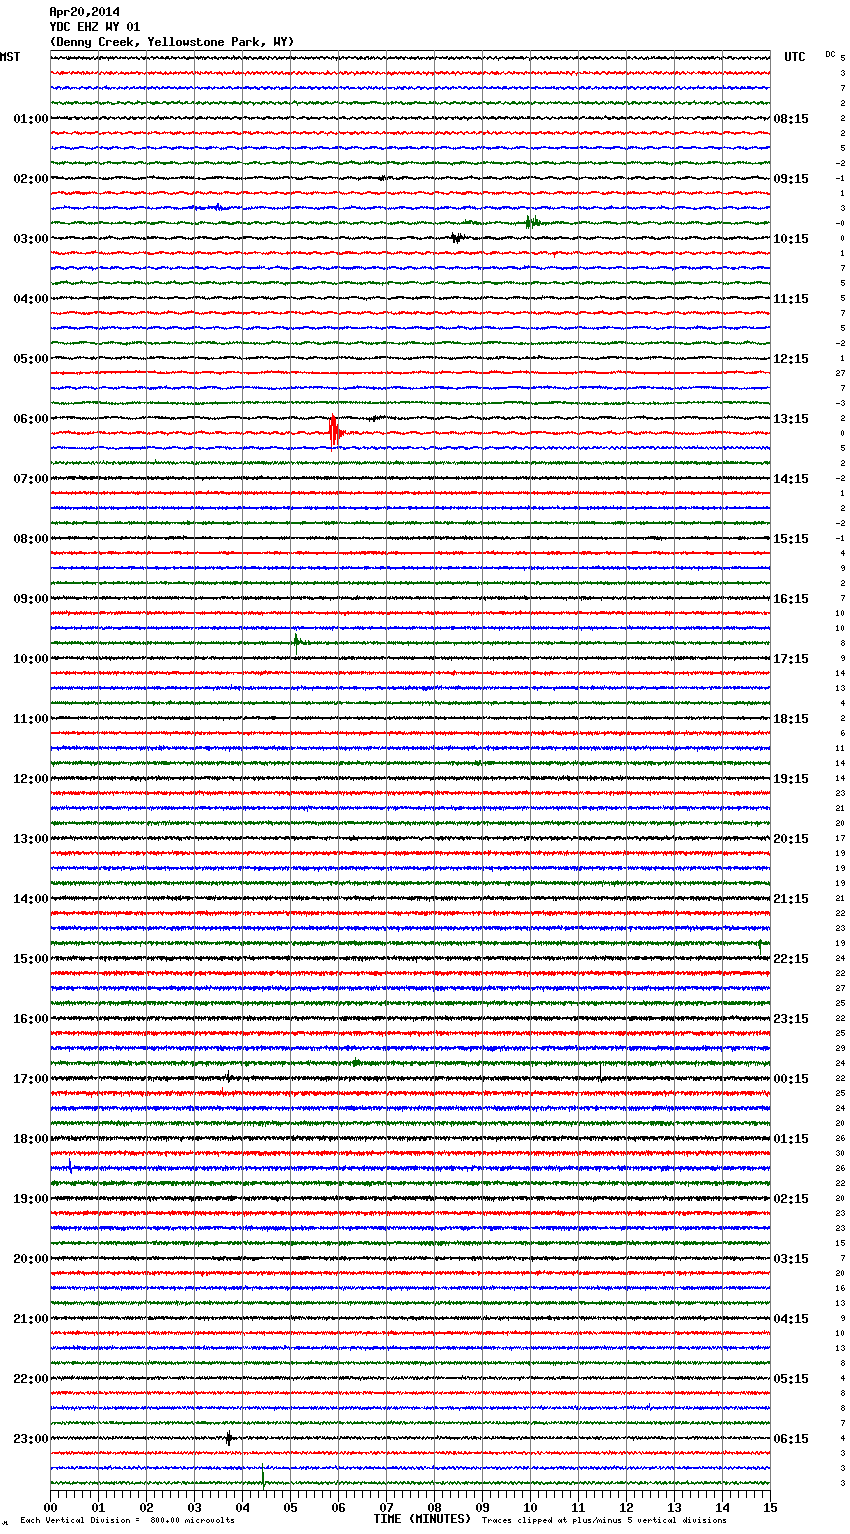Viewport: 850px width, 1534px height.
Task: Click the "UTC" time zone header
Action: [x=794, y=57]
